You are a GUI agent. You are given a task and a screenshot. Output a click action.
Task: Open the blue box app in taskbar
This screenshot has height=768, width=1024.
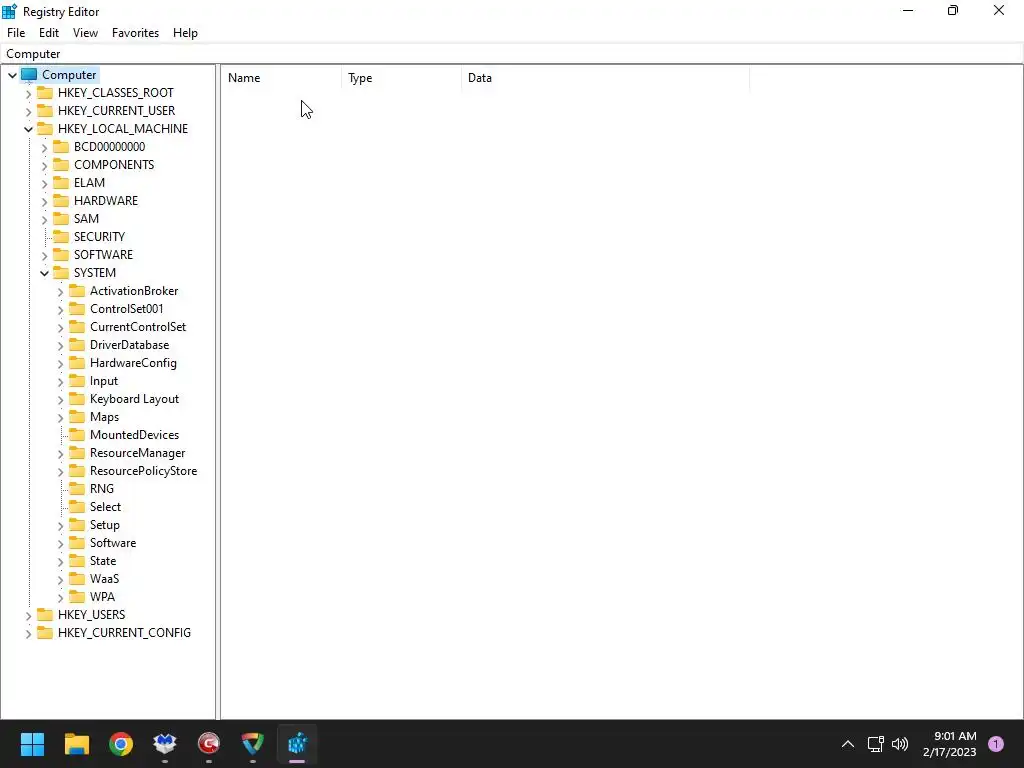pos(165,744)
